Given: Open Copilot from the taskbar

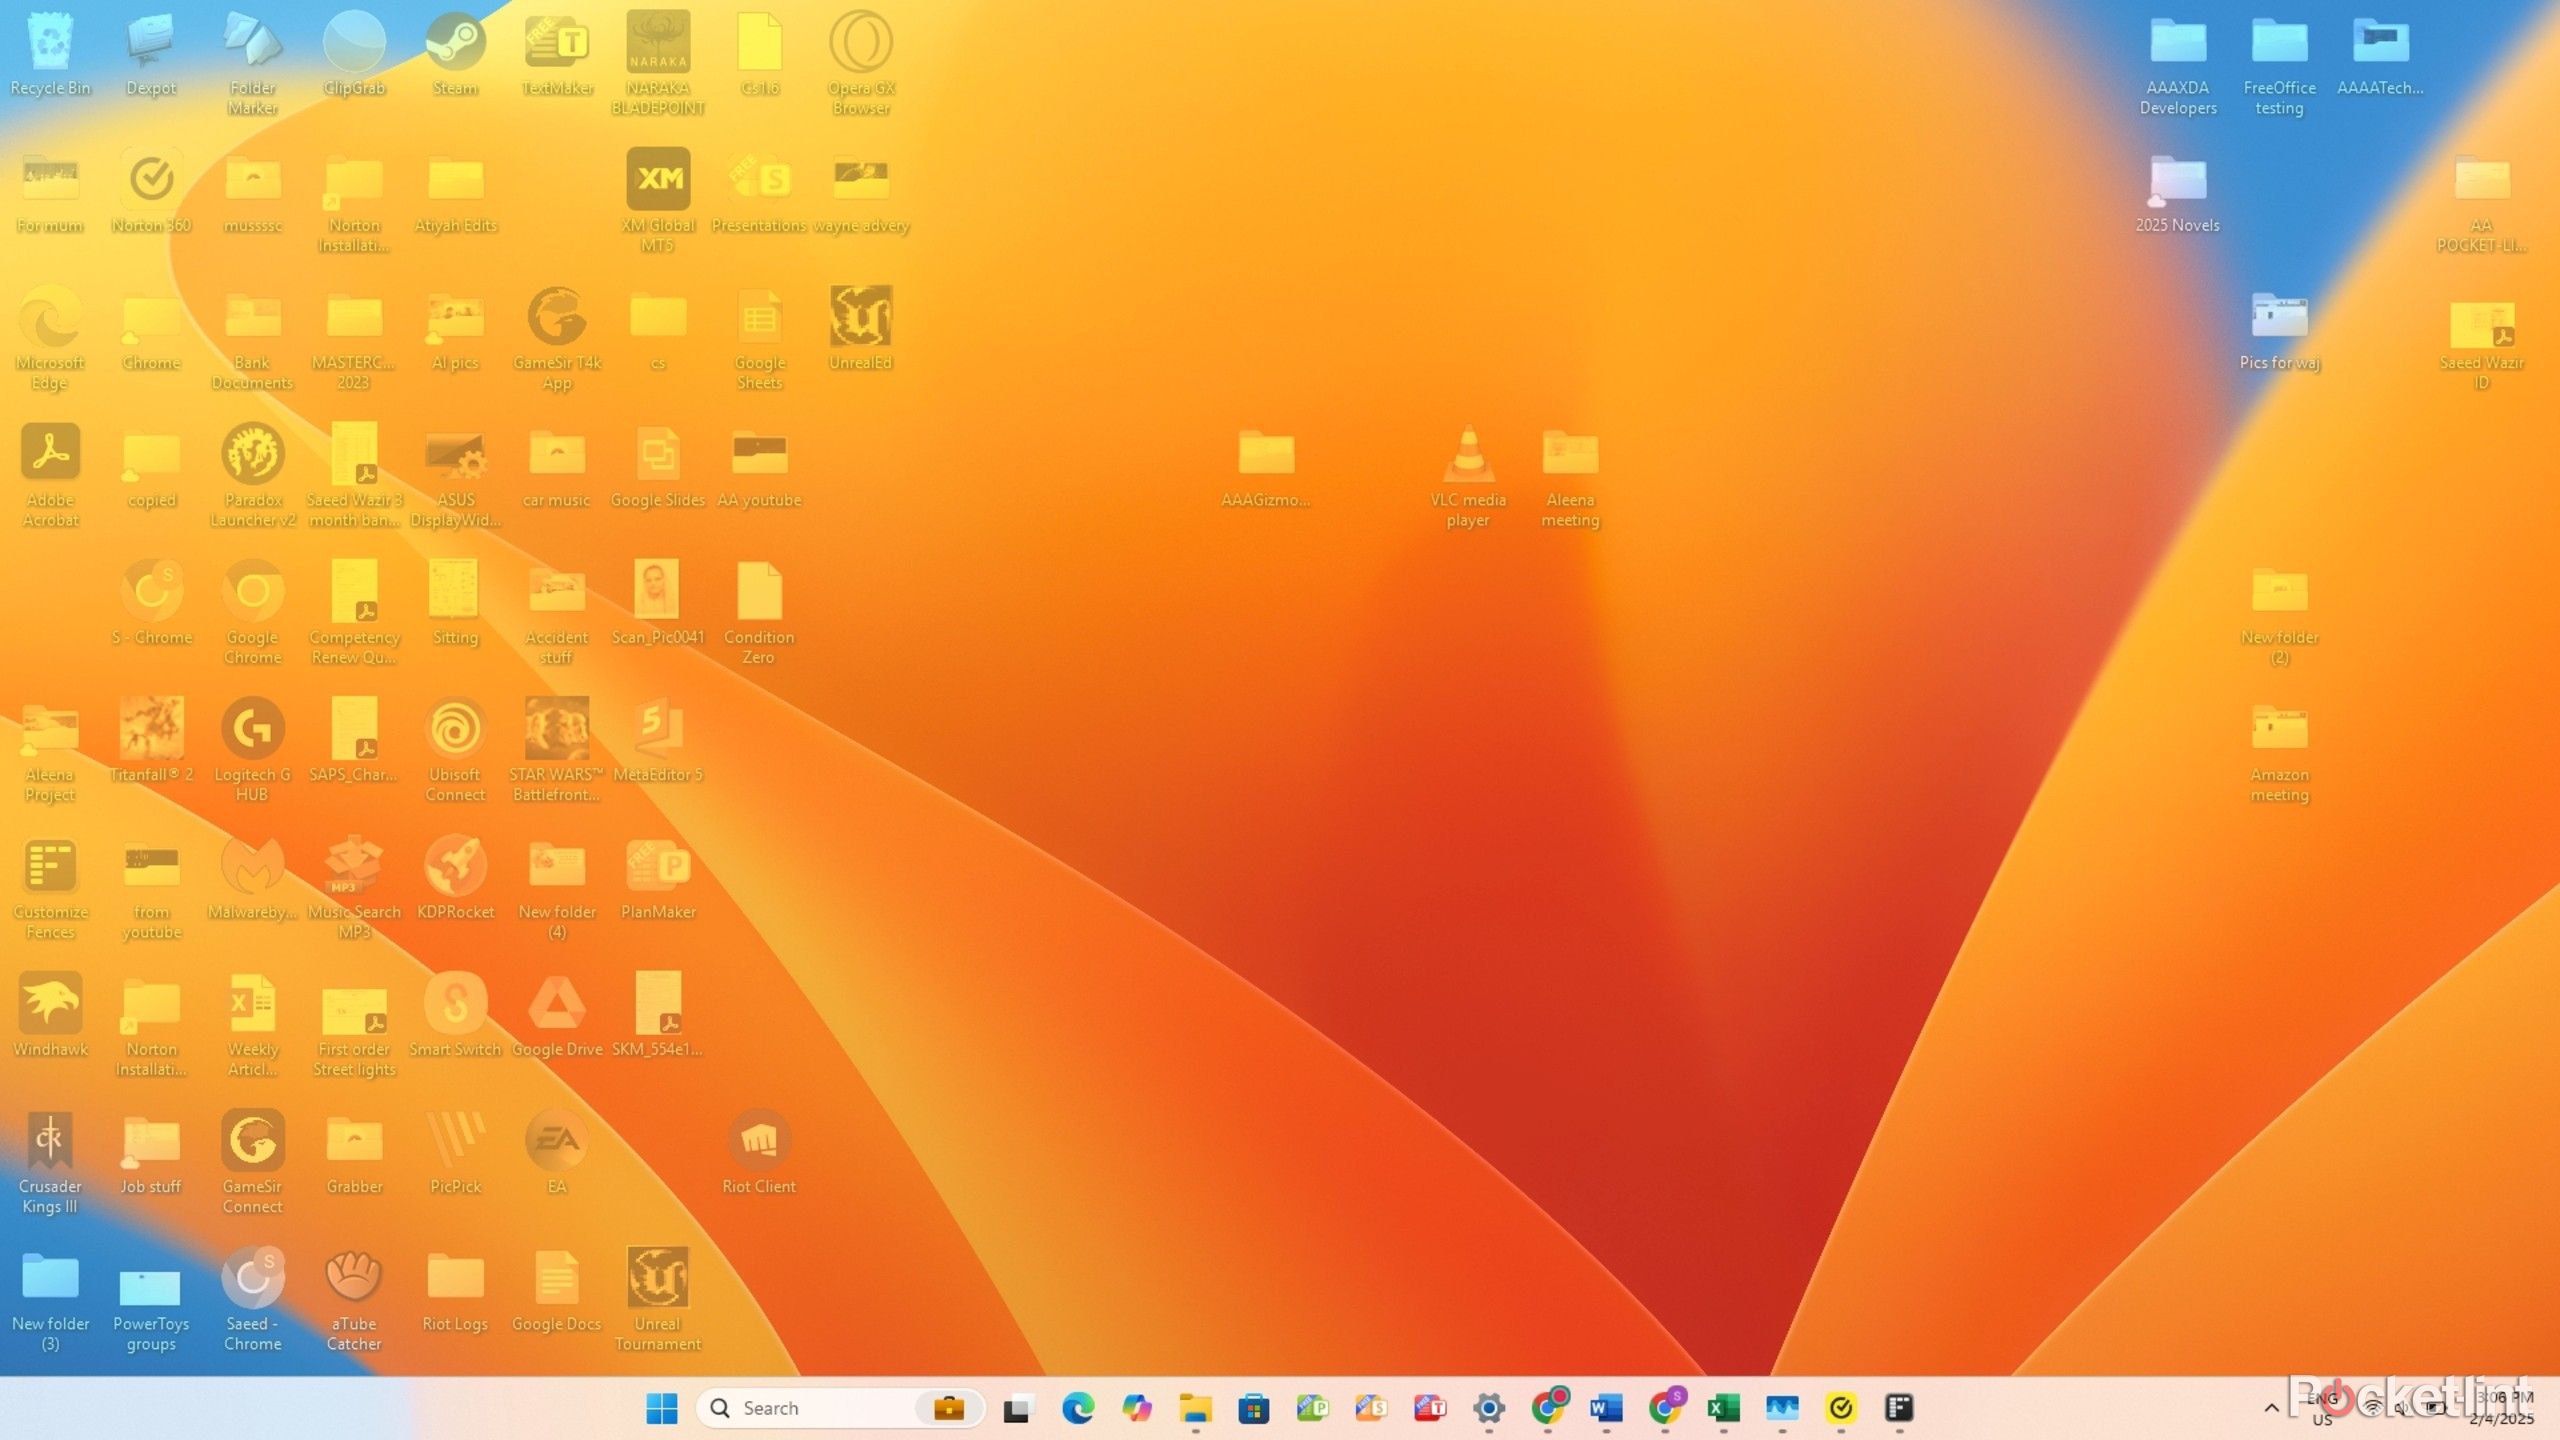Looking at the screenshot, I should click(1136, 1408).
